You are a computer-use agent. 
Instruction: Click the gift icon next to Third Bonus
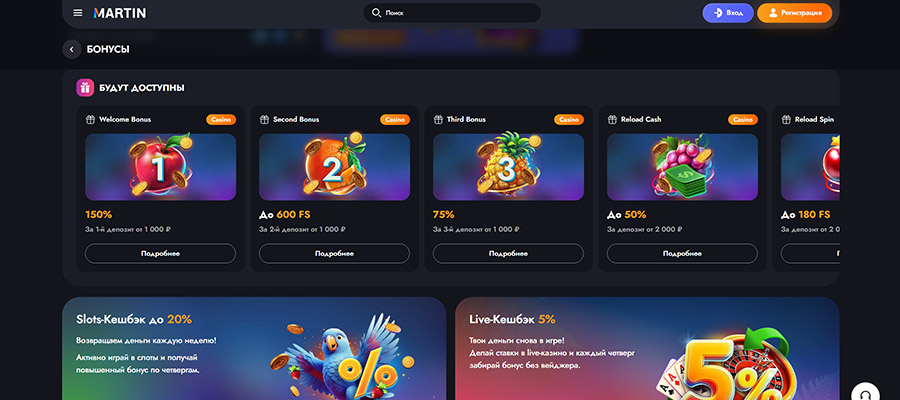(x=438, y=119)
